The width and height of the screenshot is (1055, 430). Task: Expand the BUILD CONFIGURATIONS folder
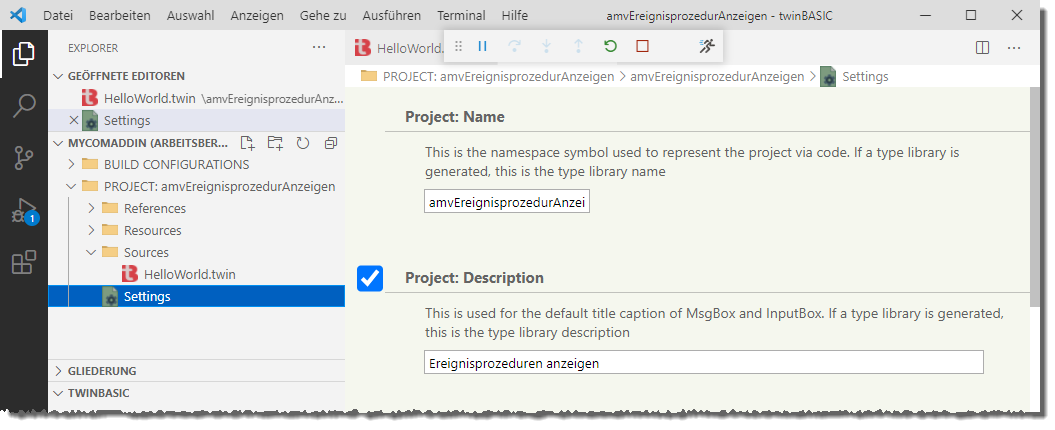point(71,164)
